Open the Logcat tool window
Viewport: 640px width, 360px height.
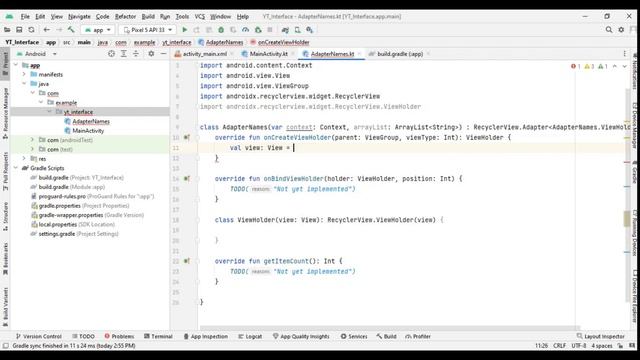coord(250,336)
